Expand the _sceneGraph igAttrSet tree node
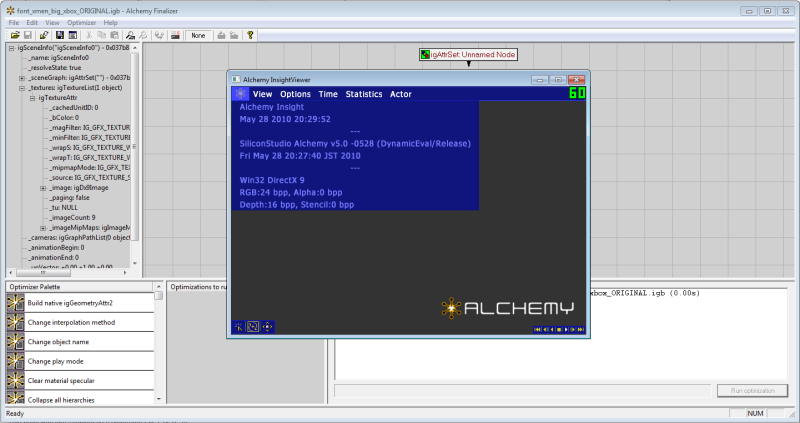This screenshot has height=423, width=800. 22,77
